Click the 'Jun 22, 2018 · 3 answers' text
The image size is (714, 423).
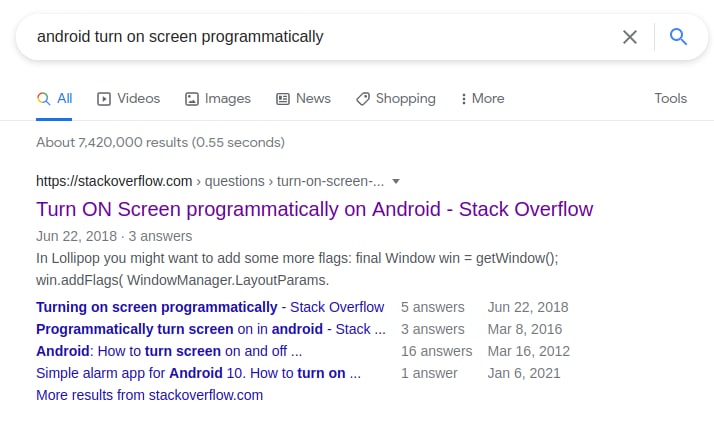(114, 236)
